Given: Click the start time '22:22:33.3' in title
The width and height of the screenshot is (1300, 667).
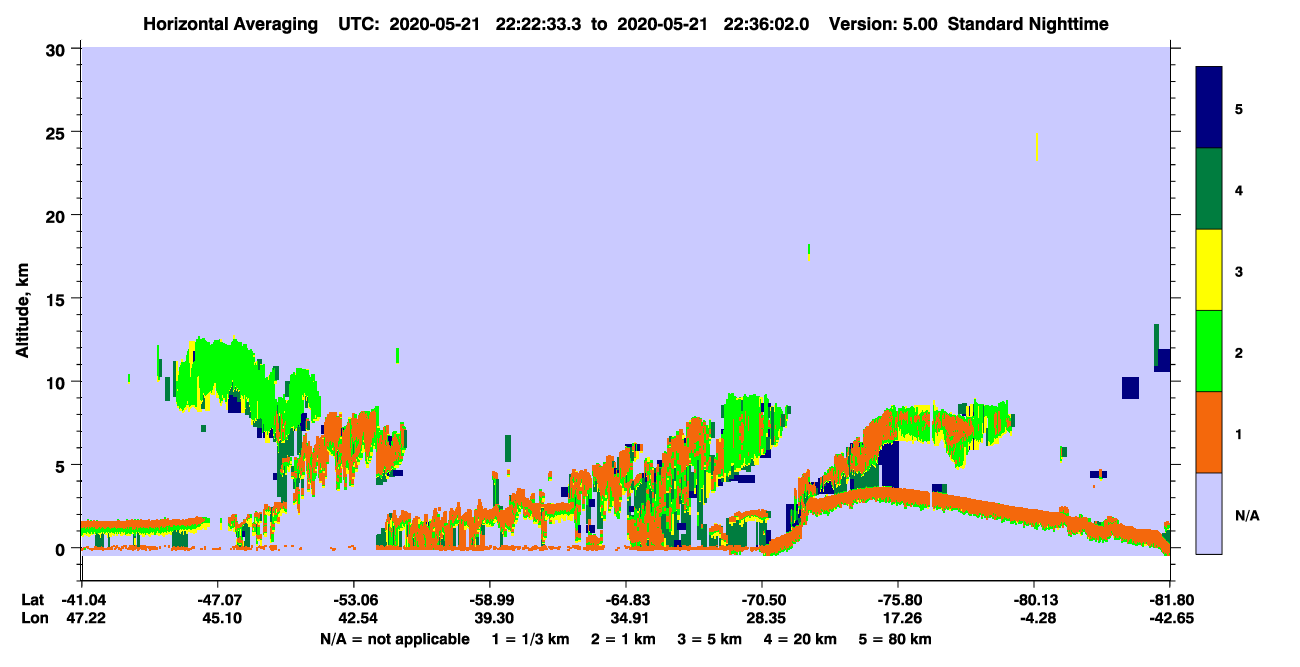Looking at the screenshot, I should [x=538, y=24].
